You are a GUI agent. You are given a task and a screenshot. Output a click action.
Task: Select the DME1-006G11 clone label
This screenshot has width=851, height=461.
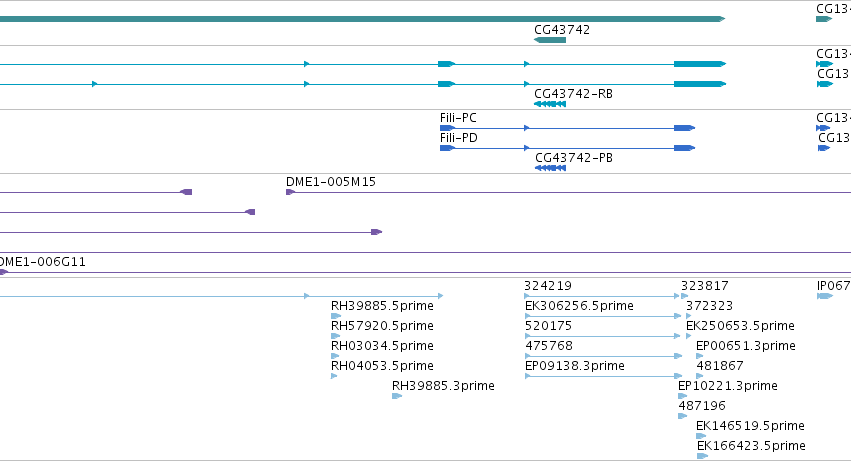(43, 262)
